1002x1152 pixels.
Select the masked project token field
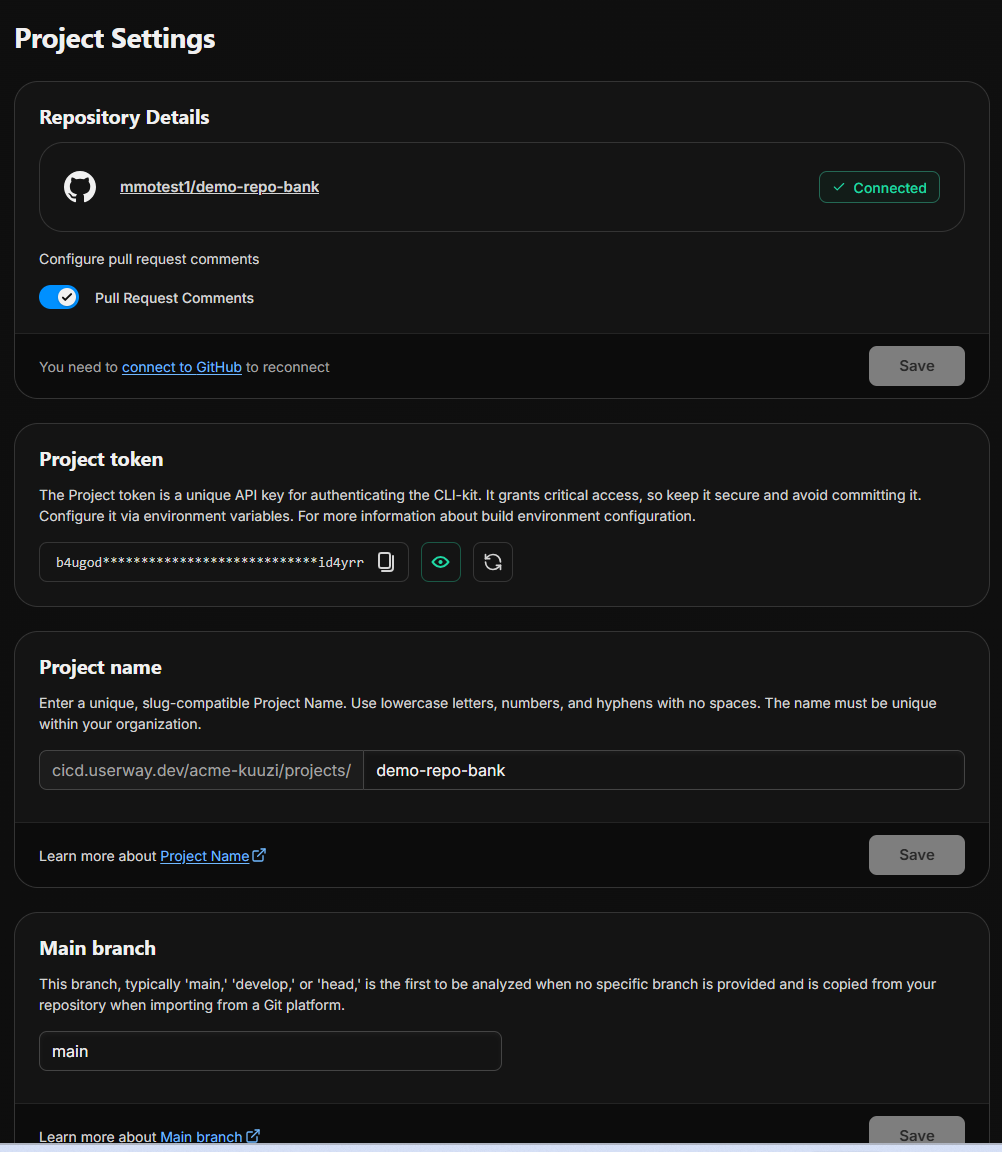coord(210,562)
